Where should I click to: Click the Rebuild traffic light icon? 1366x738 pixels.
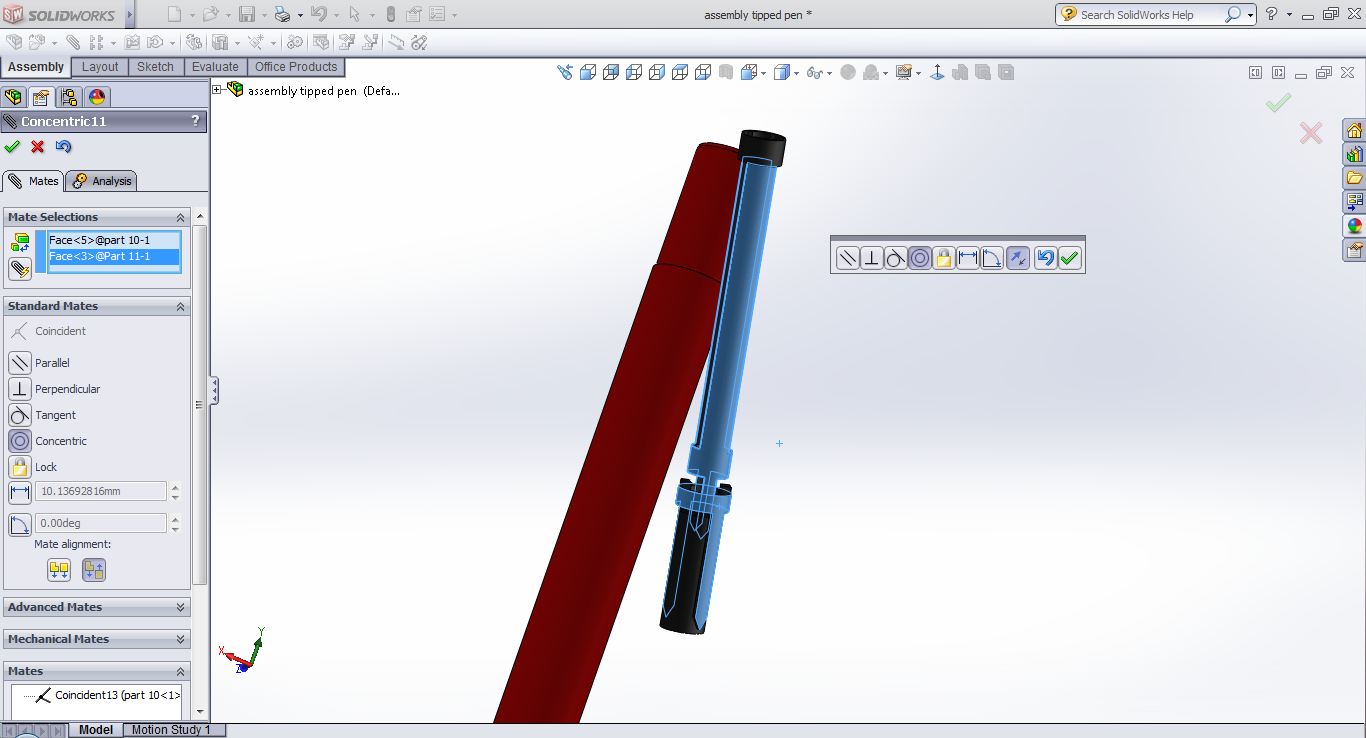[x=390, y=15]
